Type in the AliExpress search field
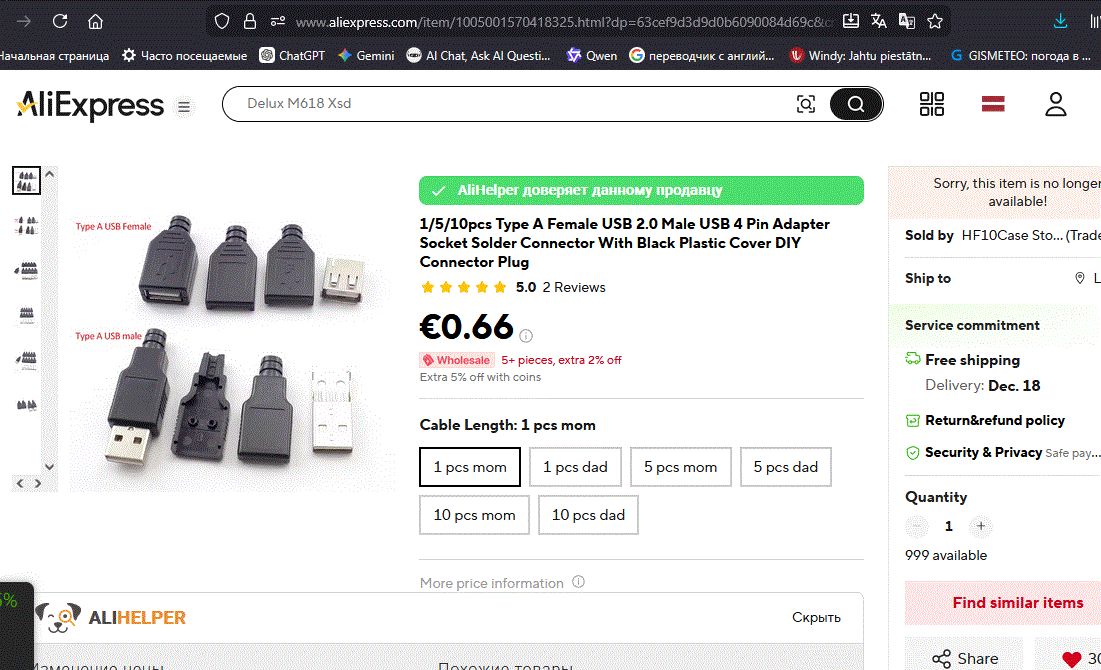 500,104
